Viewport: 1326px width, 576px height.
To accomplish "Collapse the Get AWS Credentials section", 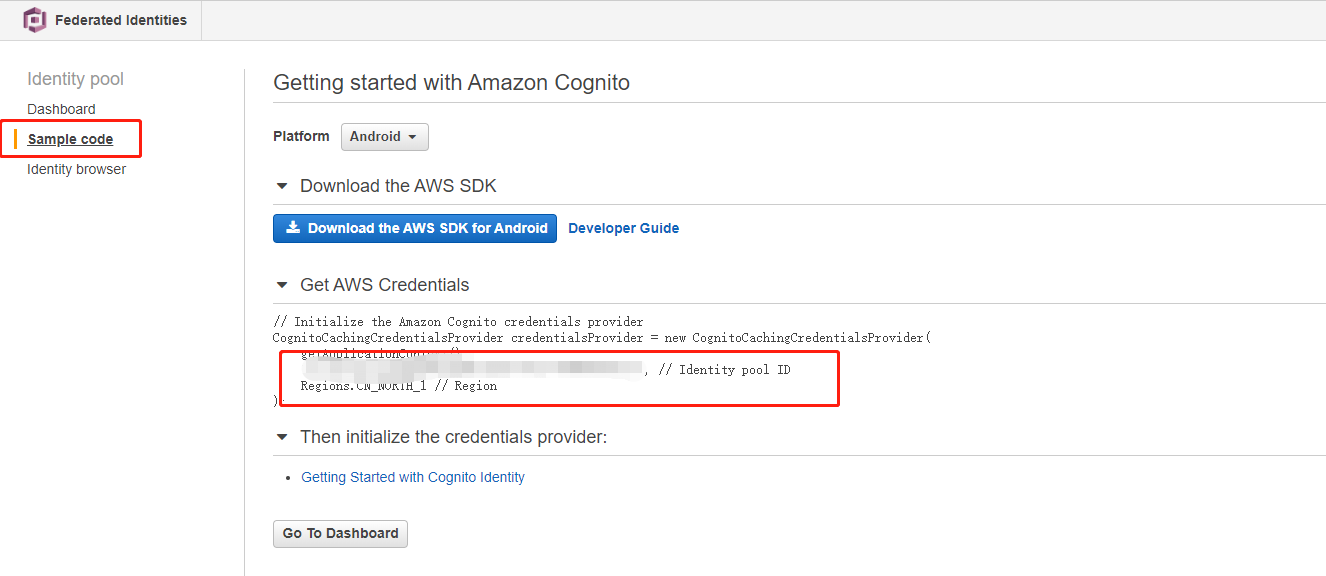I will 281,285.
